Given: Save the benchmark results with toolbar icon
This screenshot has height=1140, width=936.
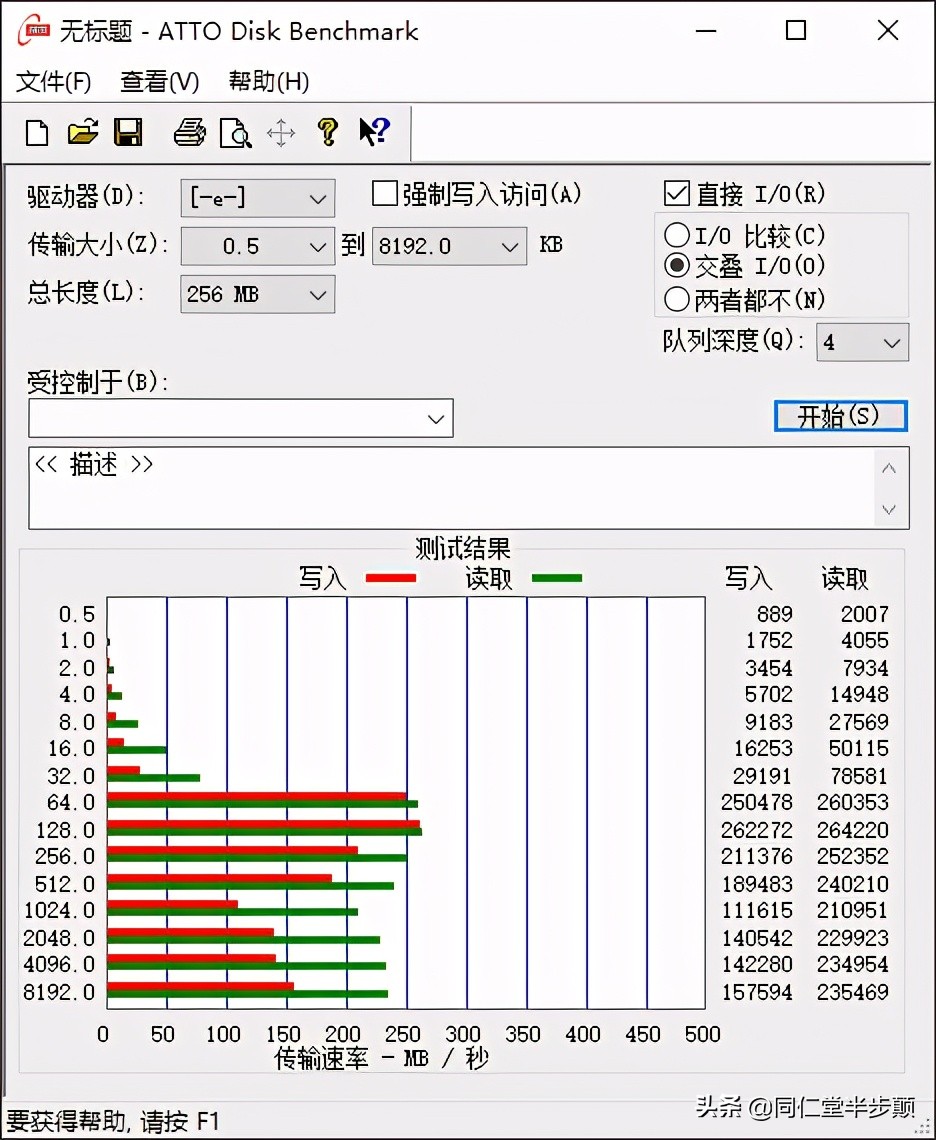Looking at the screenshot, I should [128, 132].
